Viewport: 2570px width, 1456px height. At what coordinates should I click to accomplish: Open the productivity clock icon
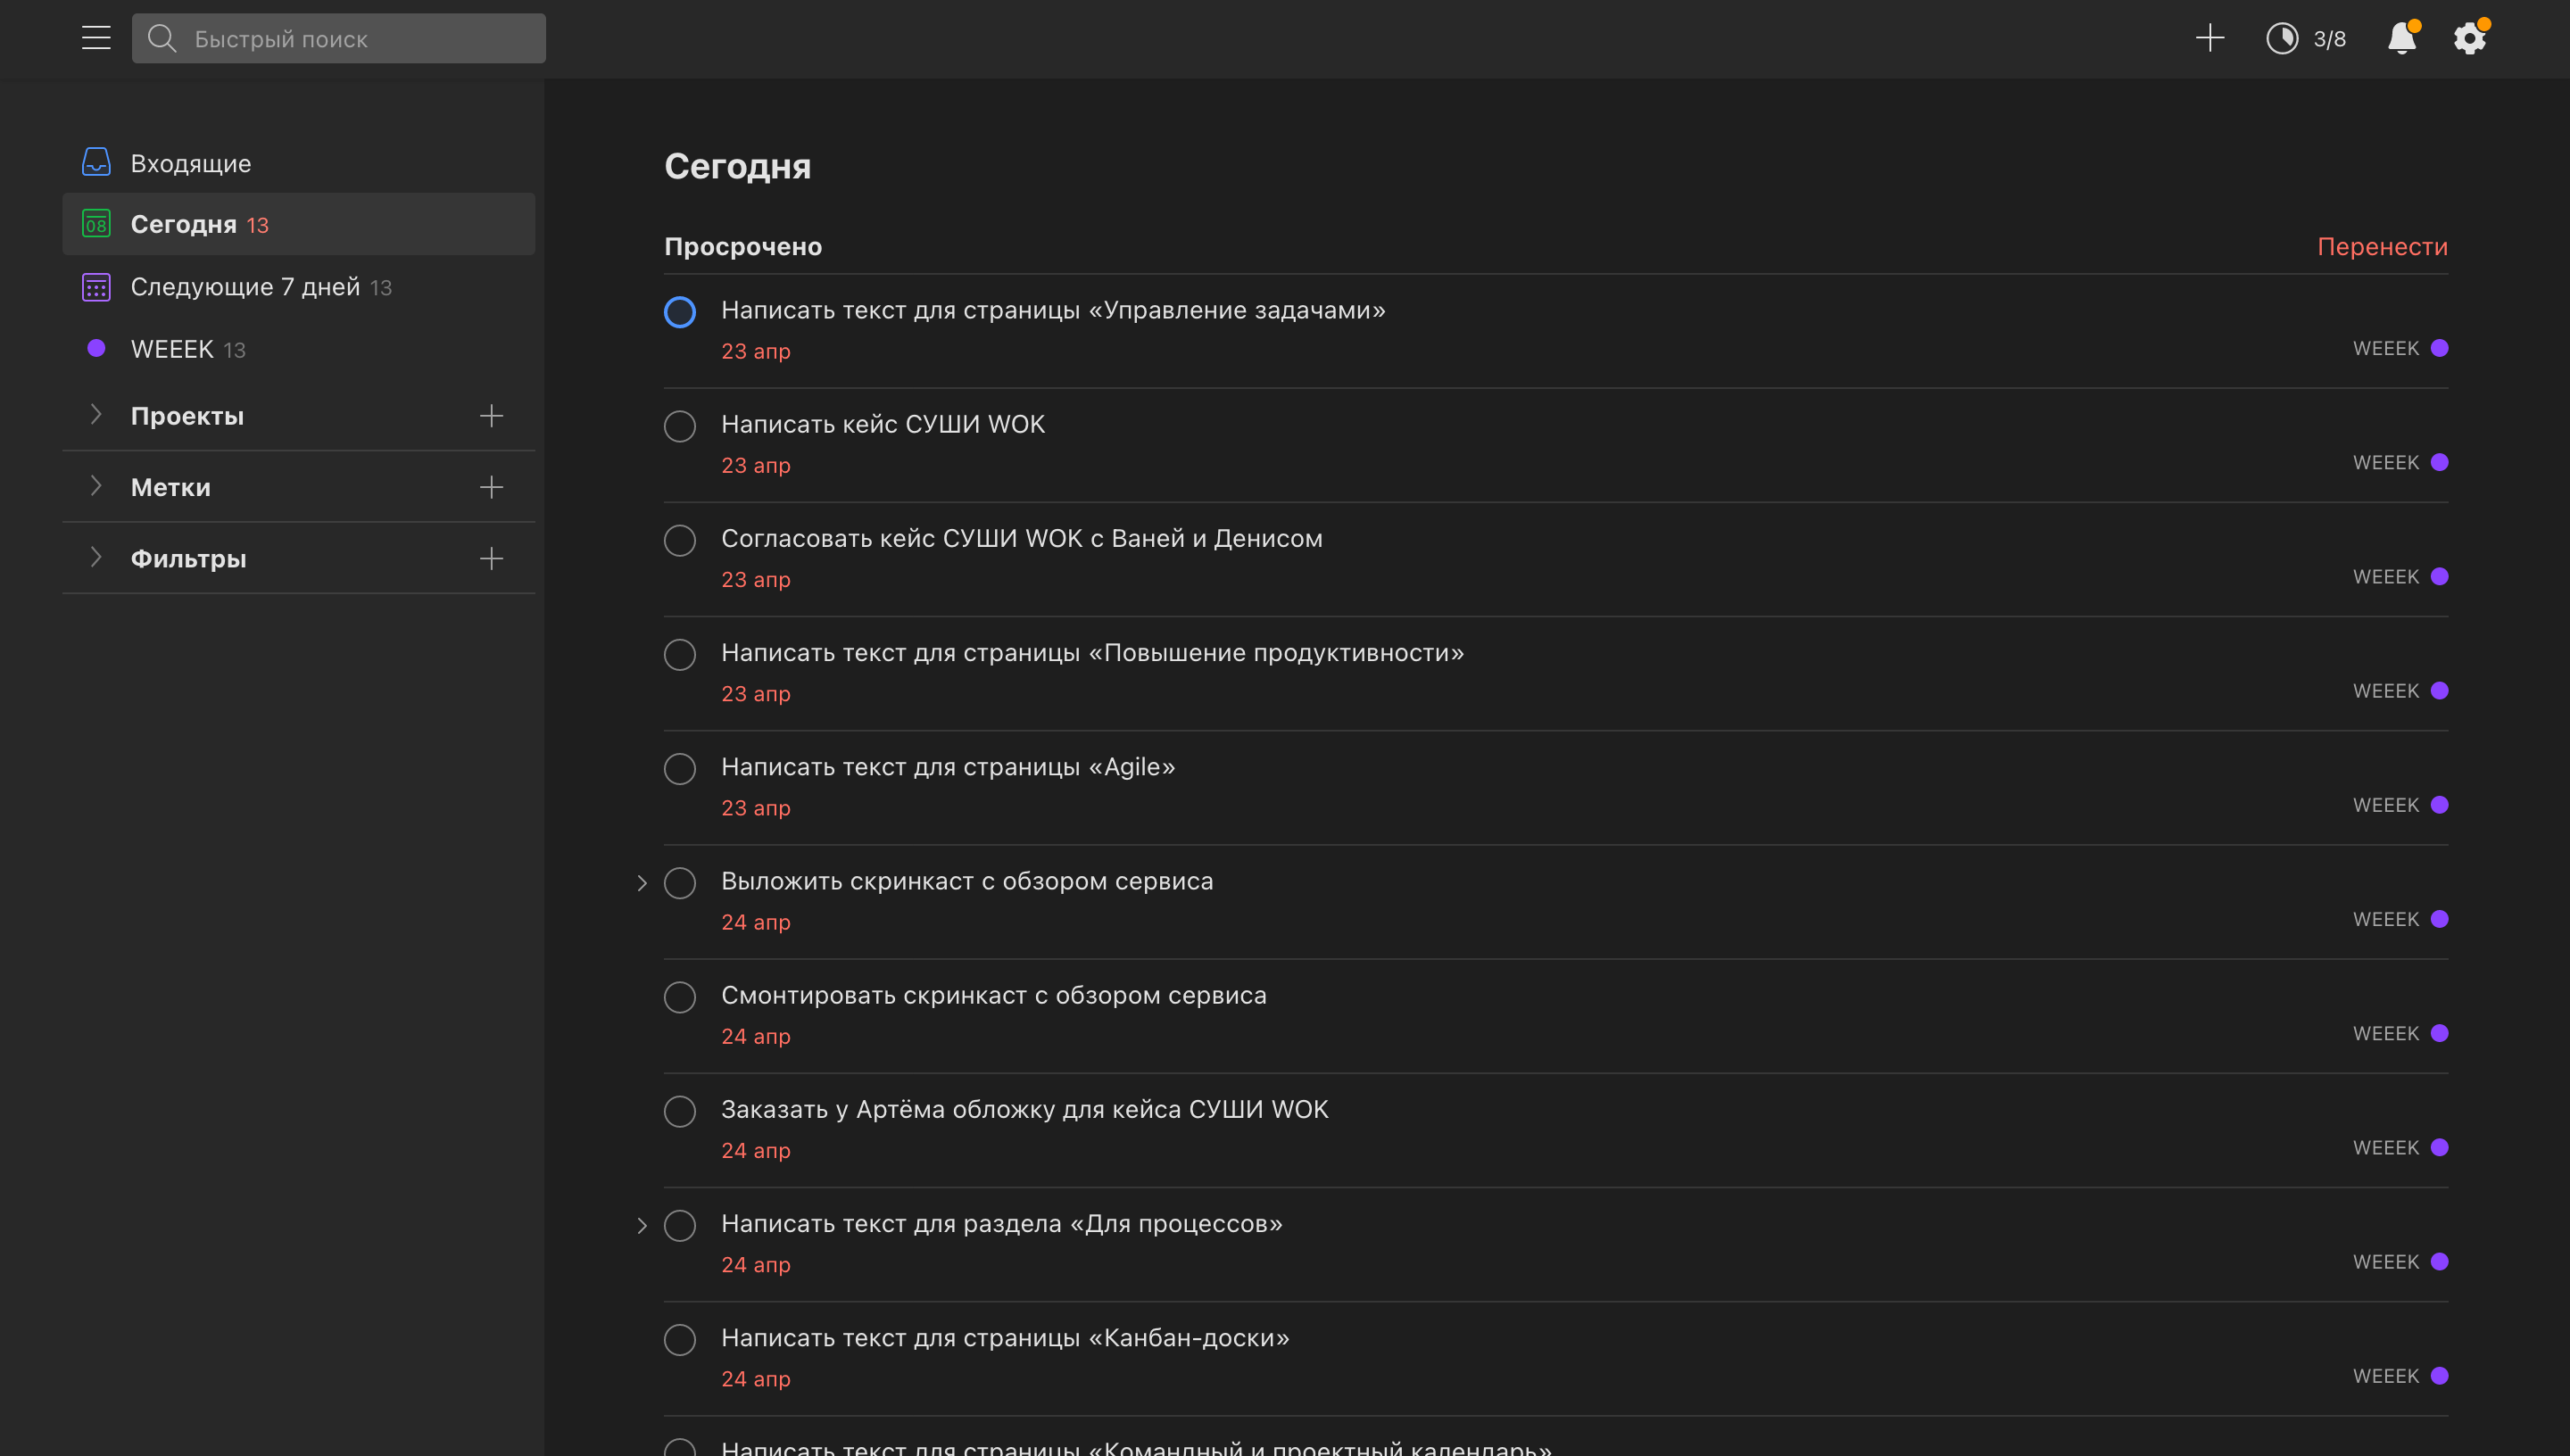[2282, 38]
